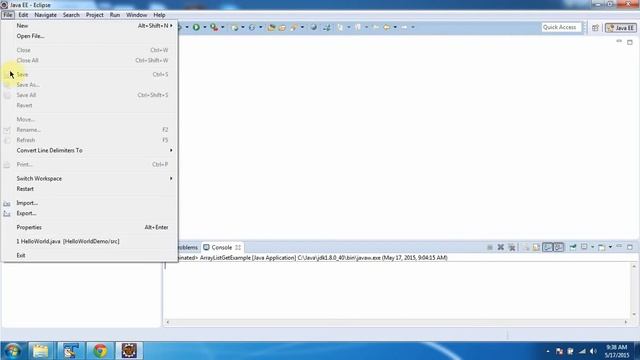
Task: Click the Clear Console icon
Action: (x=525, y=247)
